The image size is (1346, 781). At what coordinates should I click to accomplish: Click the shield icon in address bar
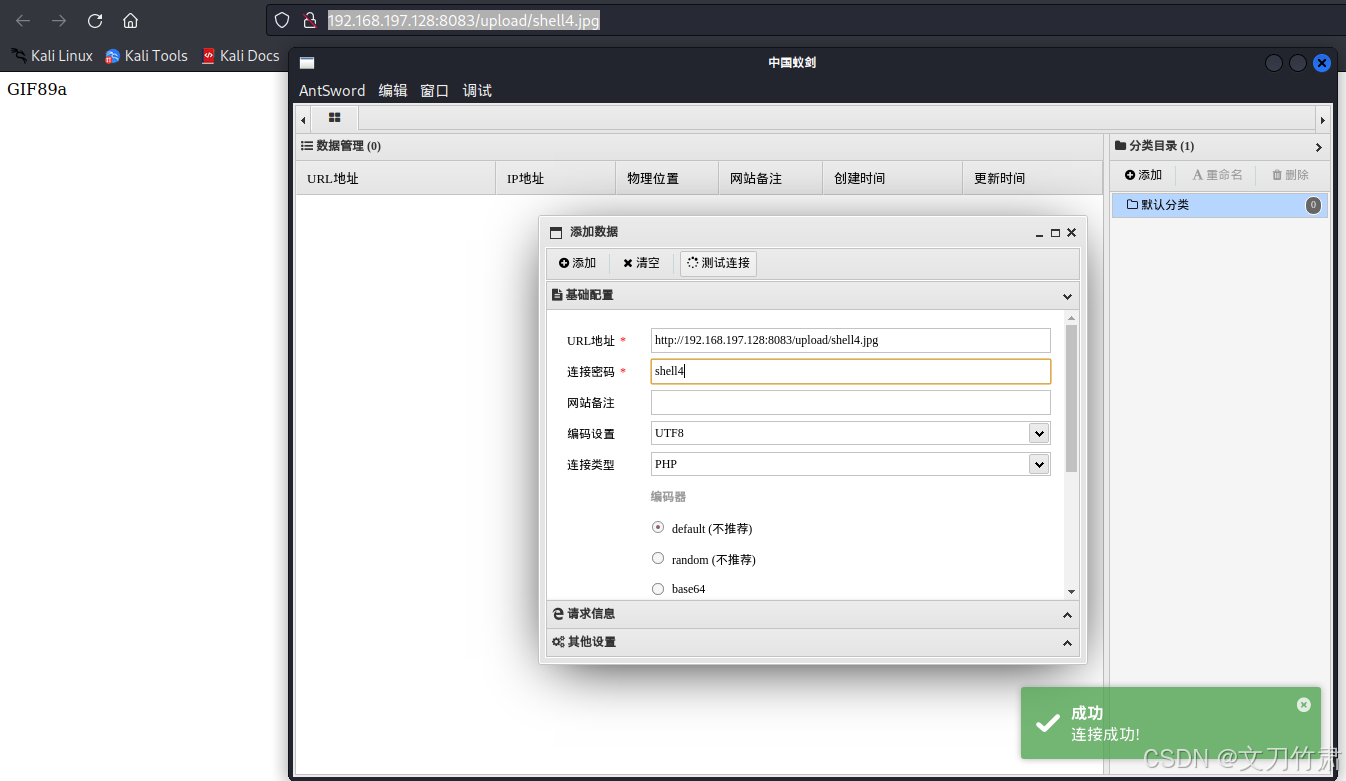(283, 20)
